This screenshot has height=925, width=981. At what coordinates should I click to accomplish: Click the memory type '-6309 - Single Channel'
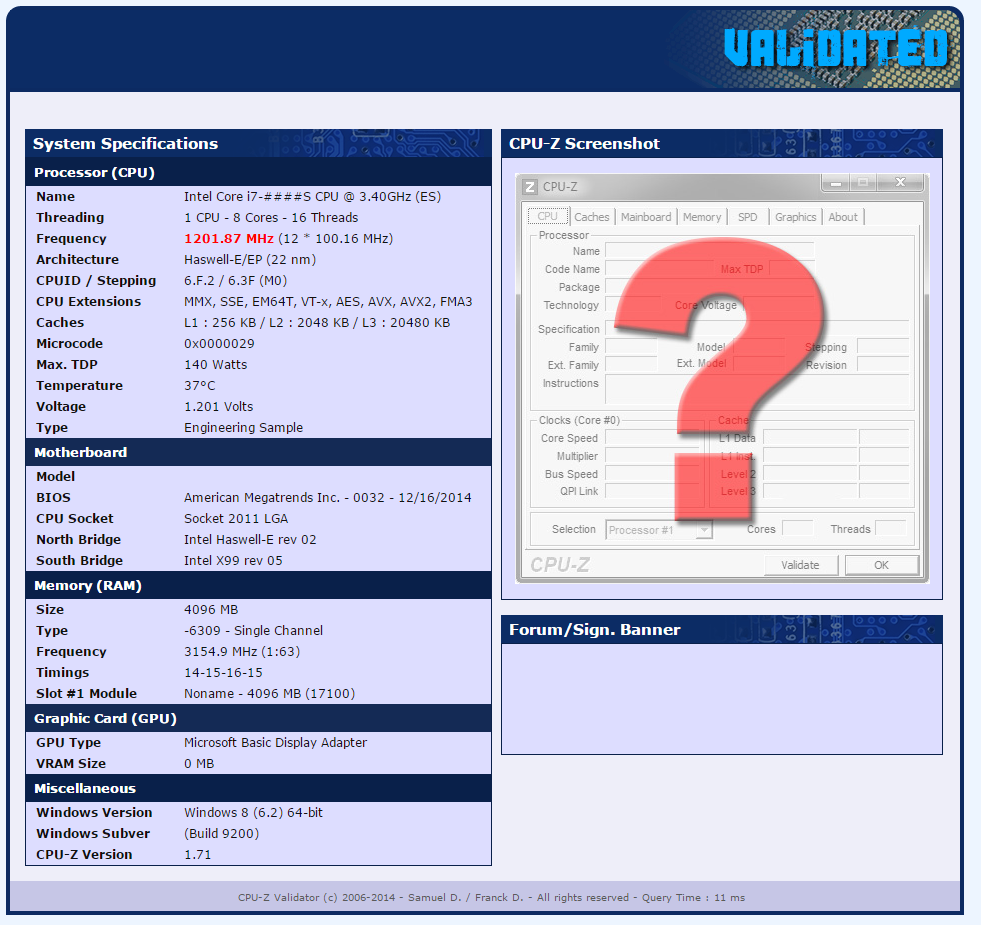click(253, 631)
